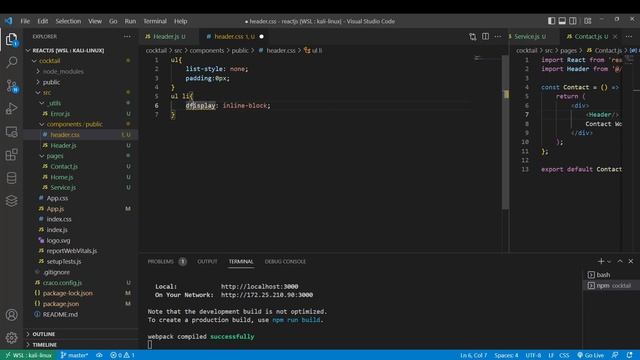Open the Selection menu

[68, 21]
